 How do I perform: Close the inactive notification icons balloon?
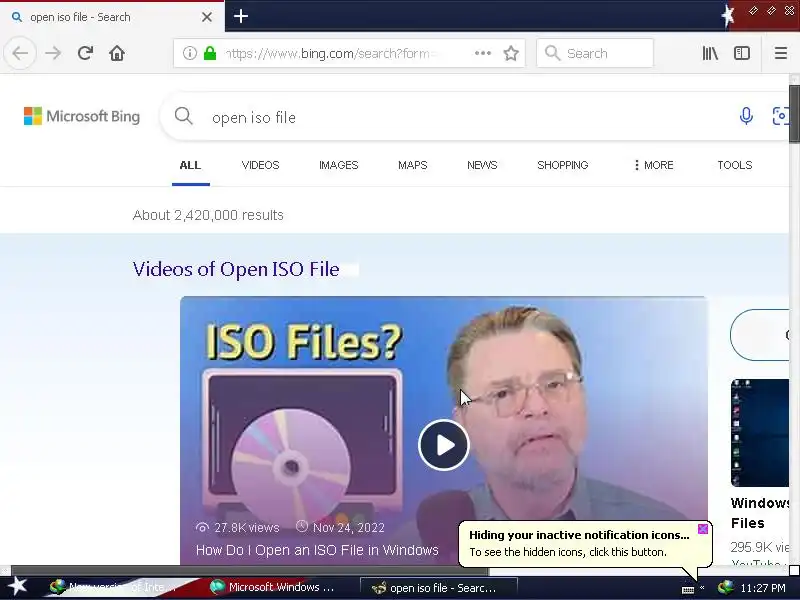703,529
